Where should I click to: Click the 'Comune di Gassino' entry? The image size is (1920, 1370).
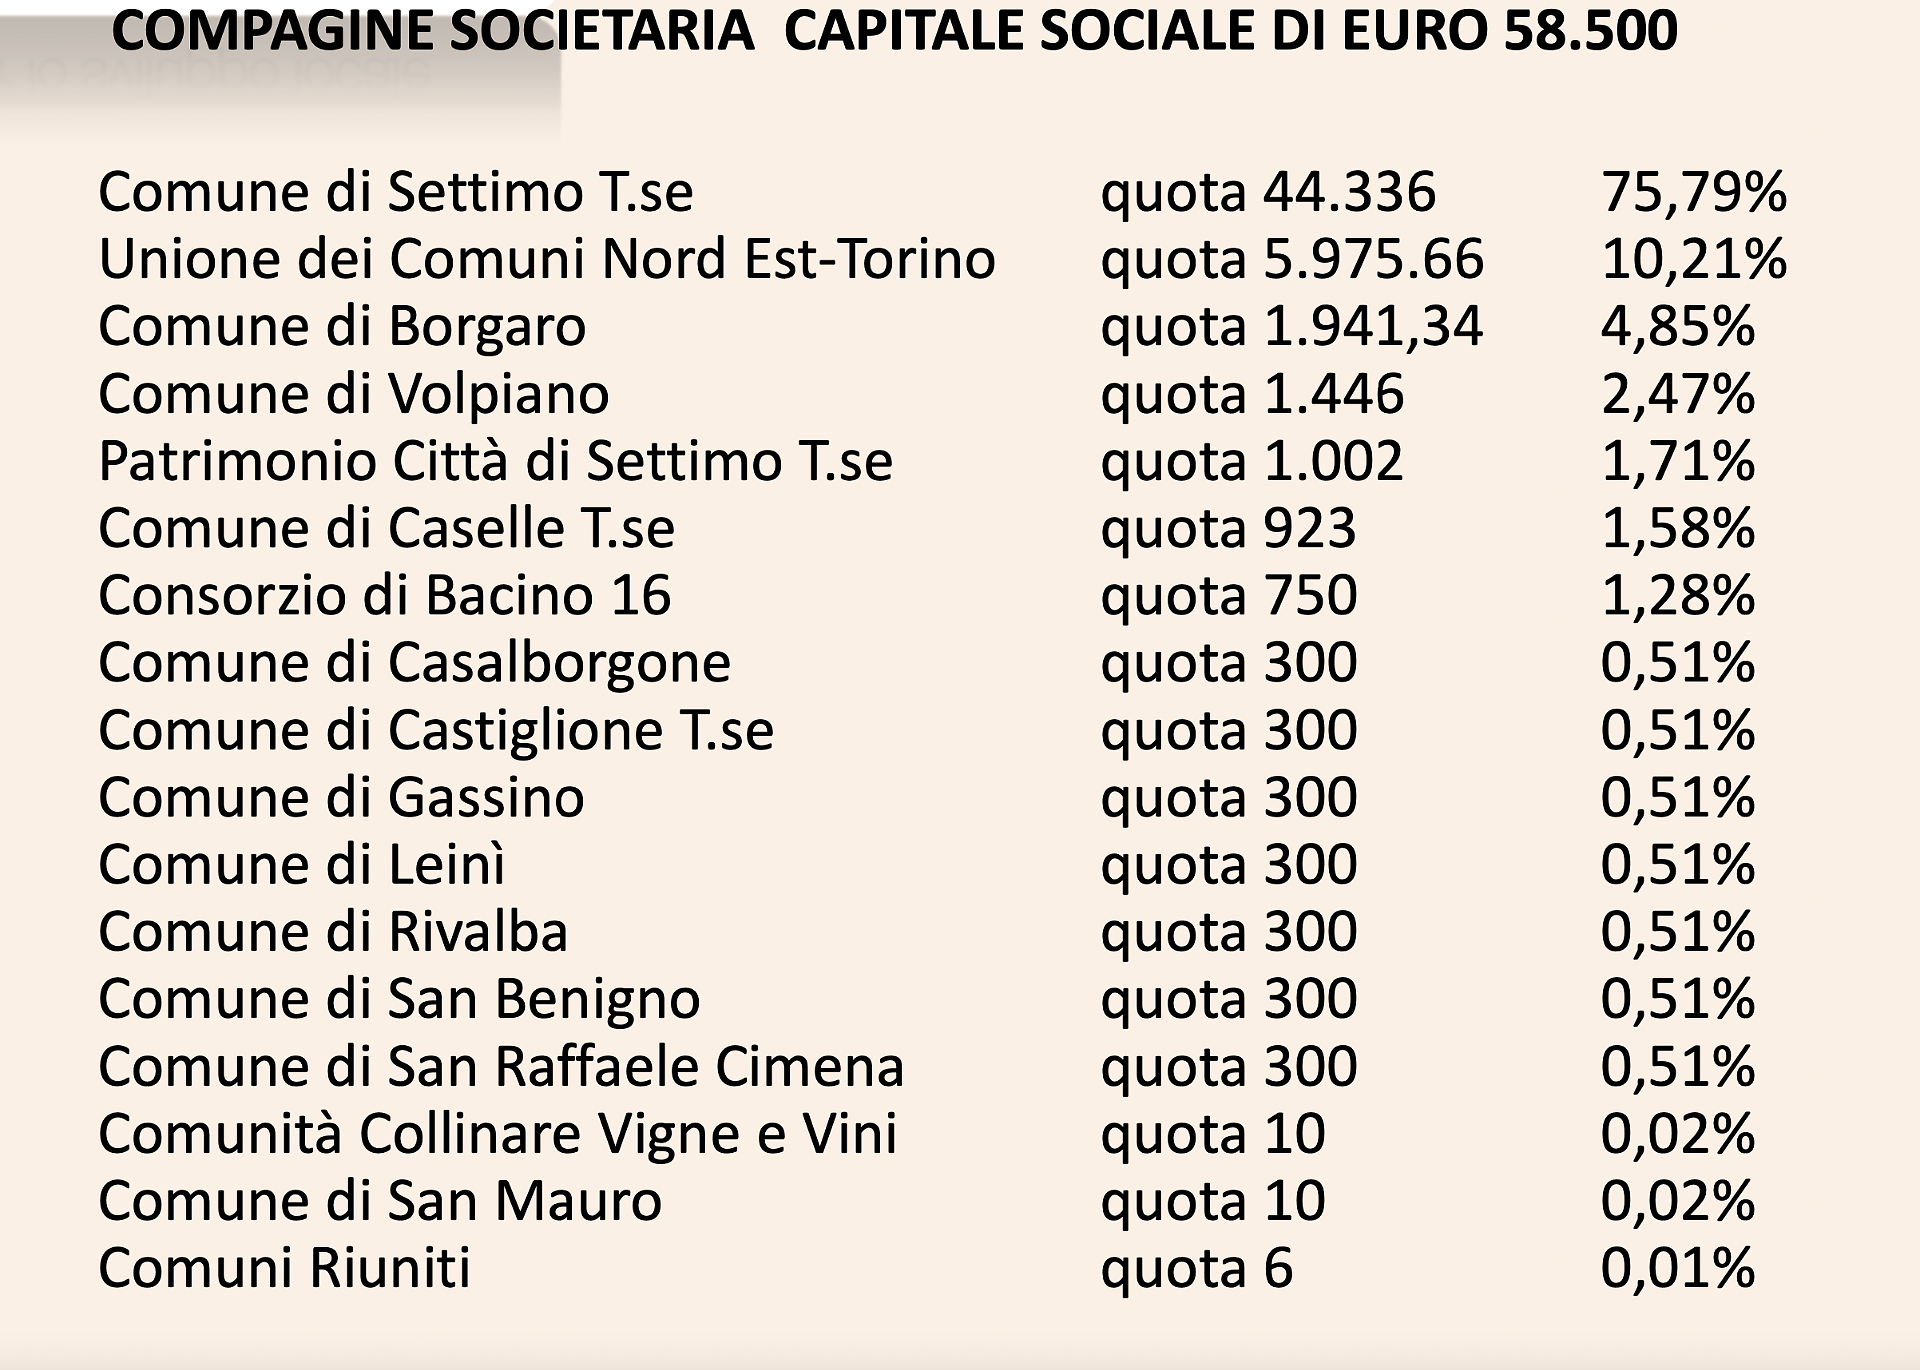(x=341, y=798)
